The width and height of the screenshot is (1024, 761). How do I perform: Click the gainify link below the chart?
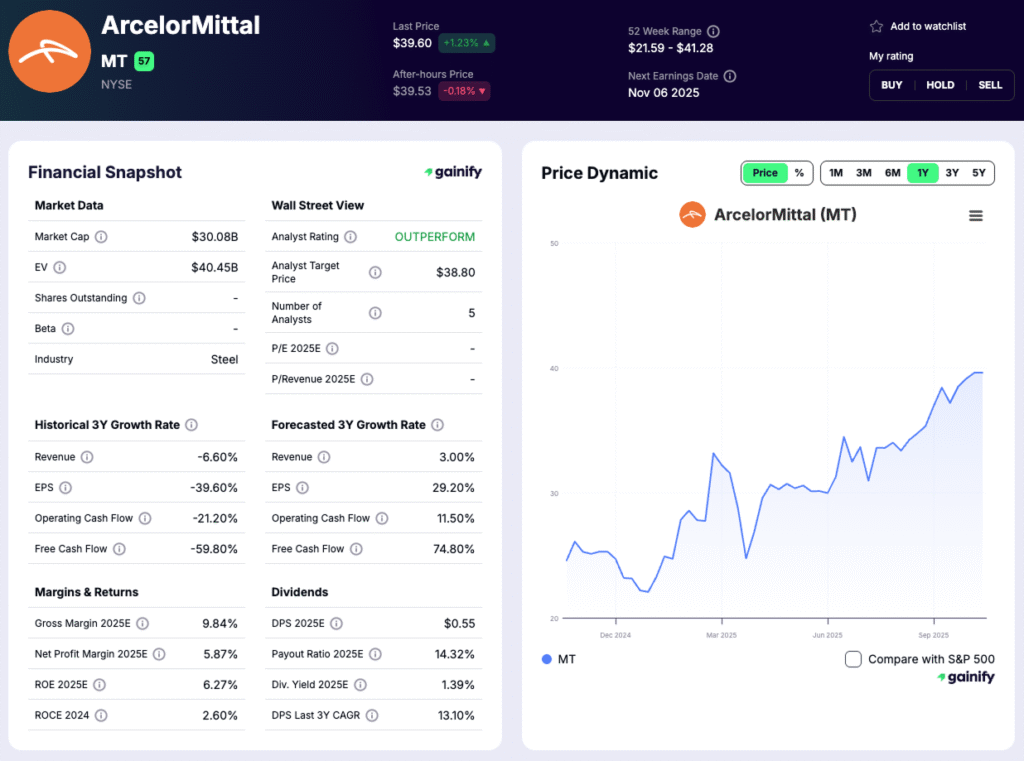coord(966,677)
